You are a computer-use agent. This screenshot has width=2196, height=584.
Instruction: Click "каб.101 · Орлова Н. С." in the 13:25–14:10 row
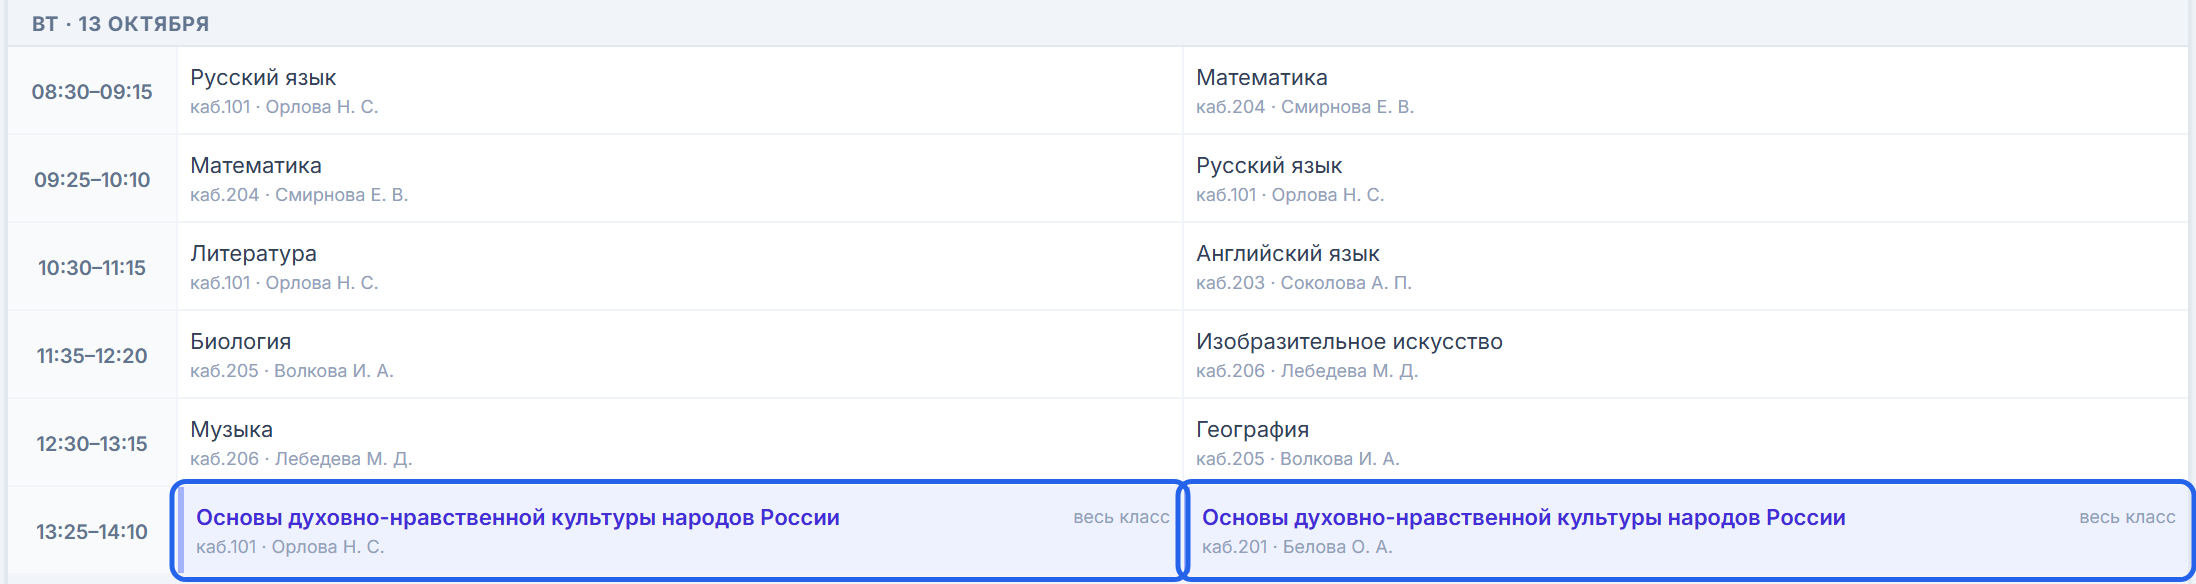tap(290, 547)
